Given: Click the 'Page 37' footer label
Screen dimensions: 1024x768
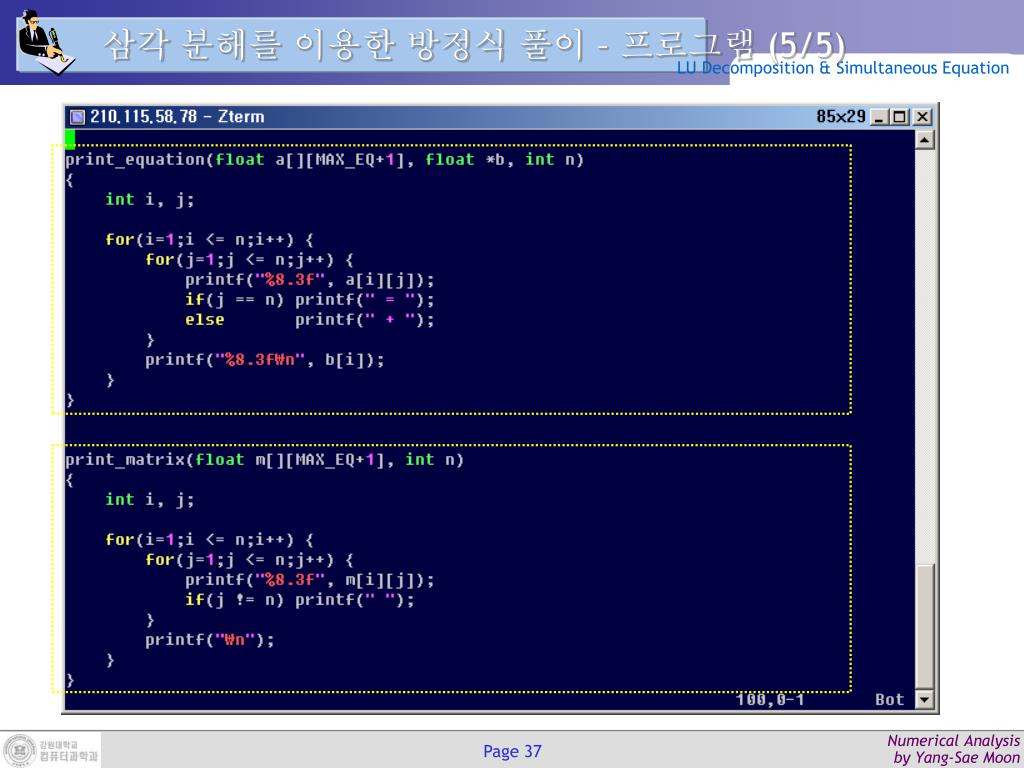Looking at the screenshot, I should coord(512,752).
